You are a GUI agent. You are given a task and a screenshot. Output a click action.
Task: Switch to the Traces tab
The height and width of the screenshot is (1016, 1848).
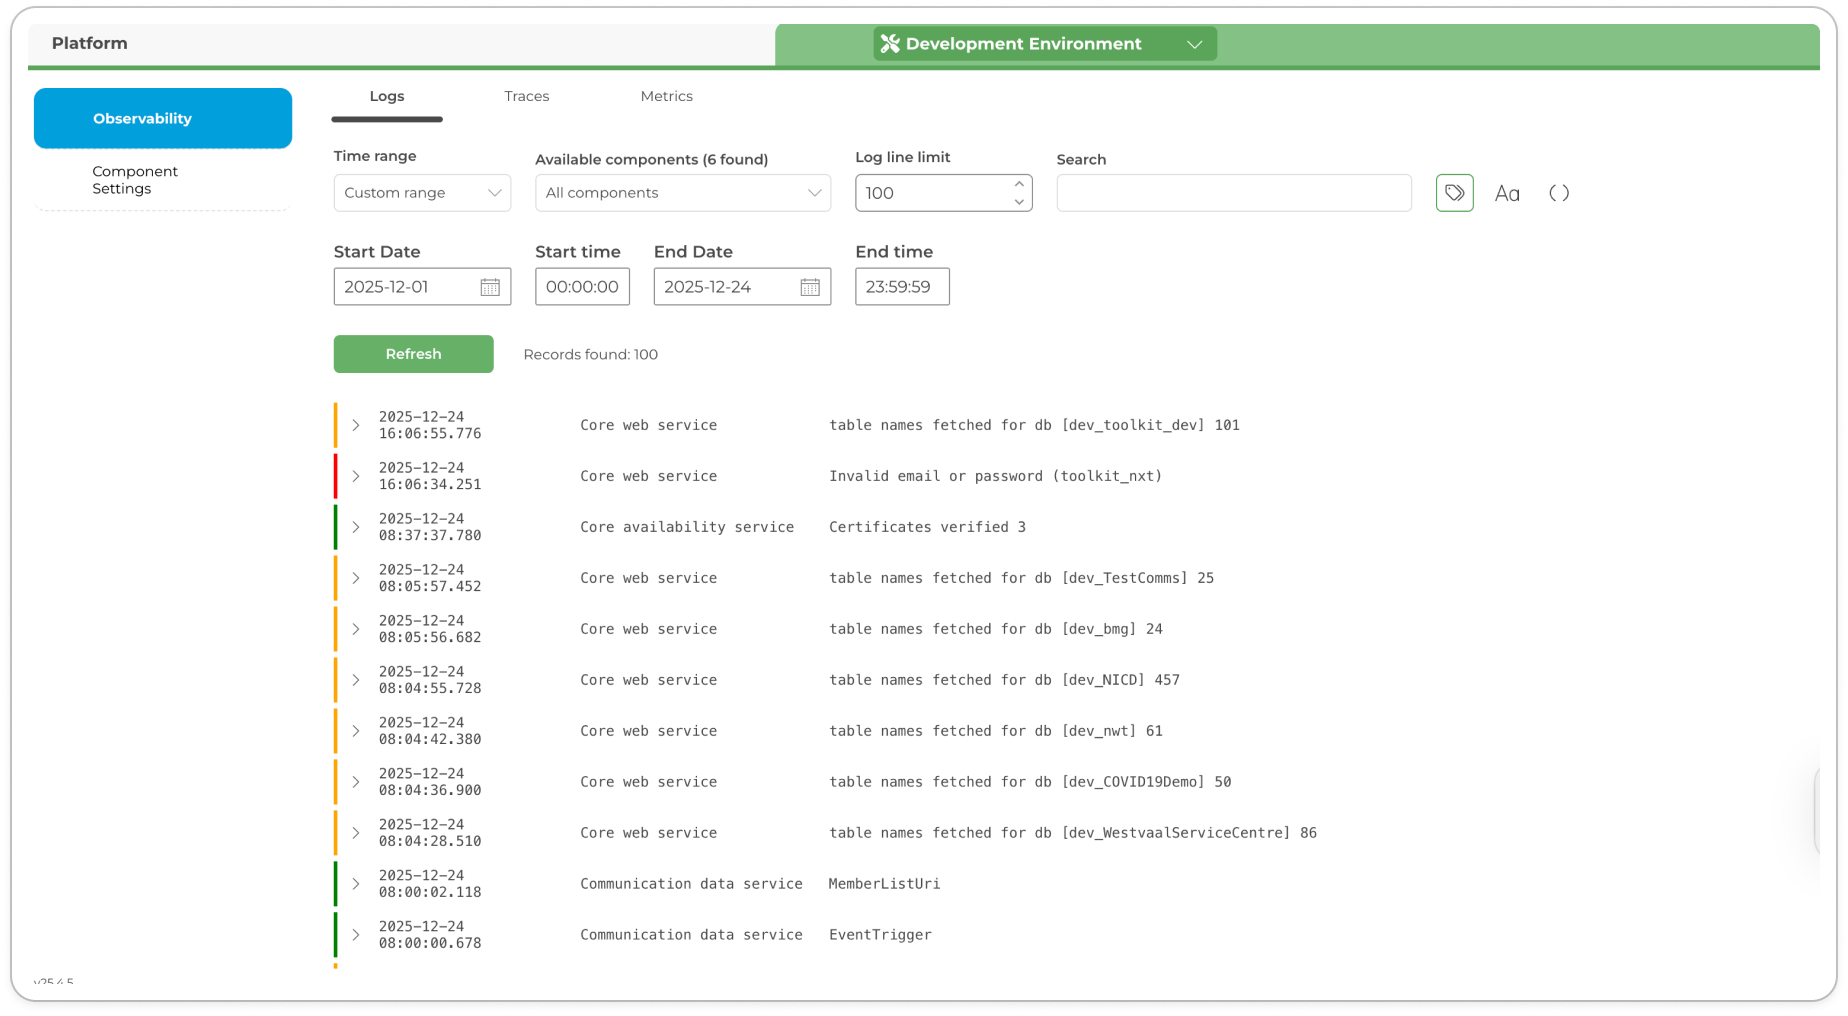[x=526, y=96]
